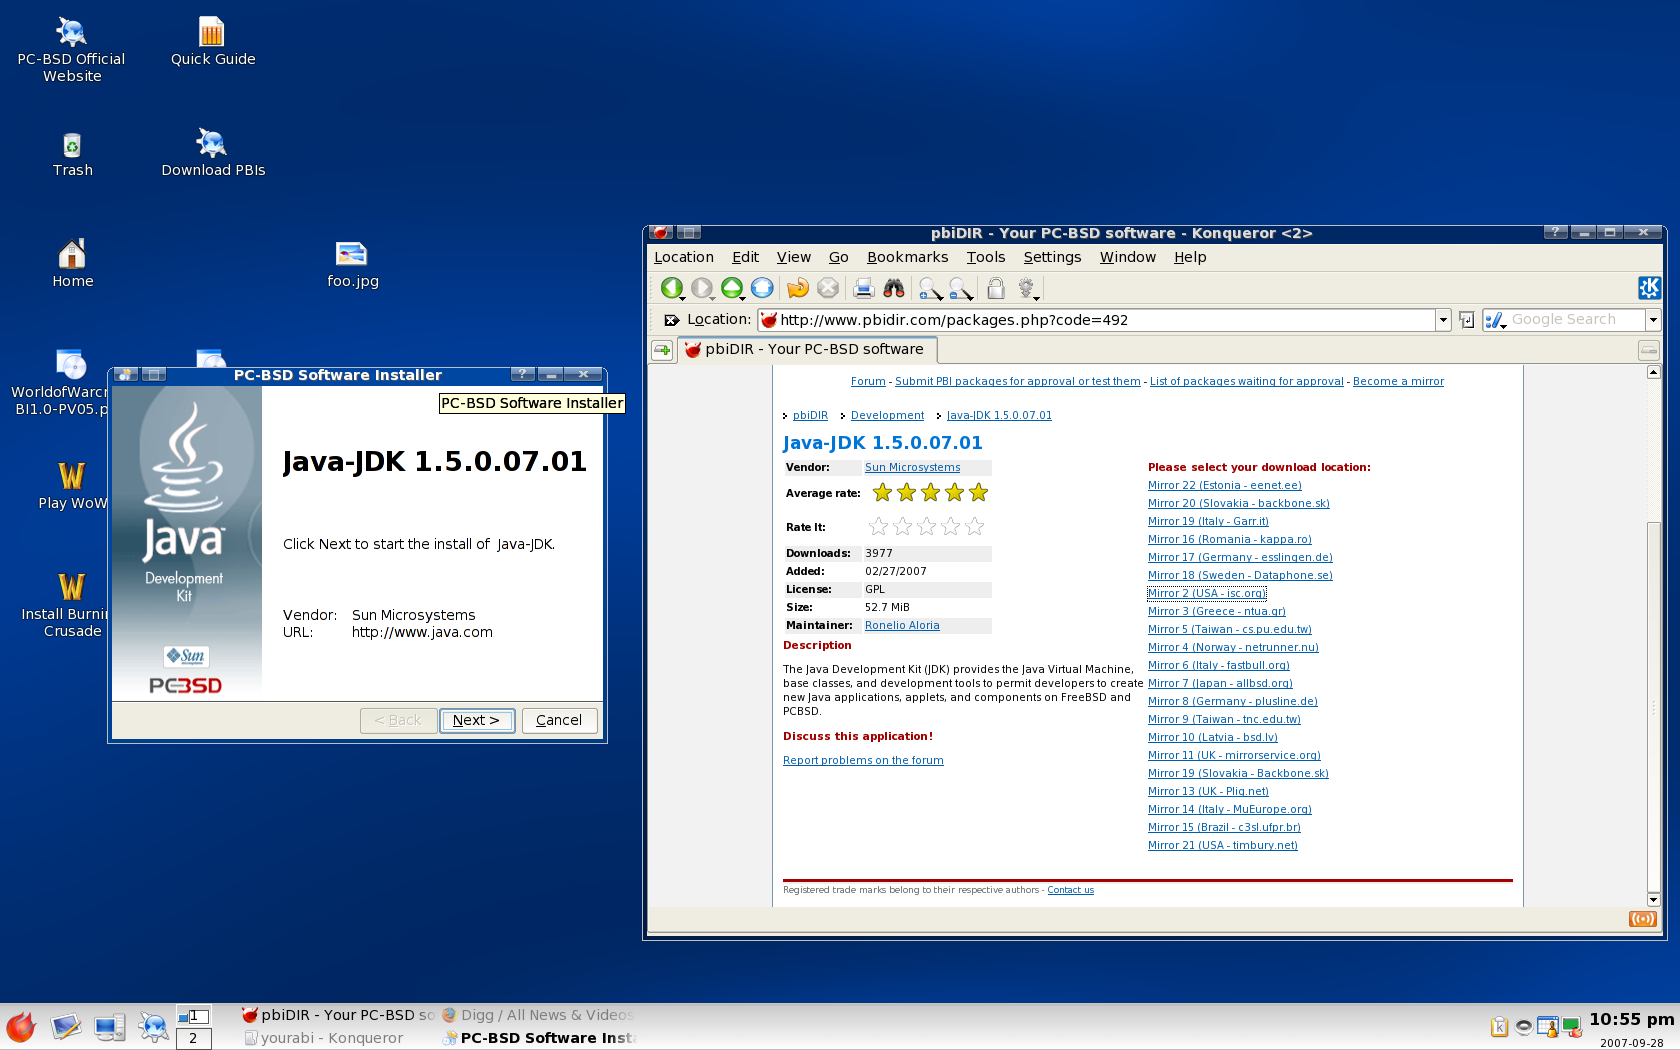This screenshot has height=1050, width=1680.
Task: Click the Back navigation arrow in Konqueror
Action: (x=671, y=288)
